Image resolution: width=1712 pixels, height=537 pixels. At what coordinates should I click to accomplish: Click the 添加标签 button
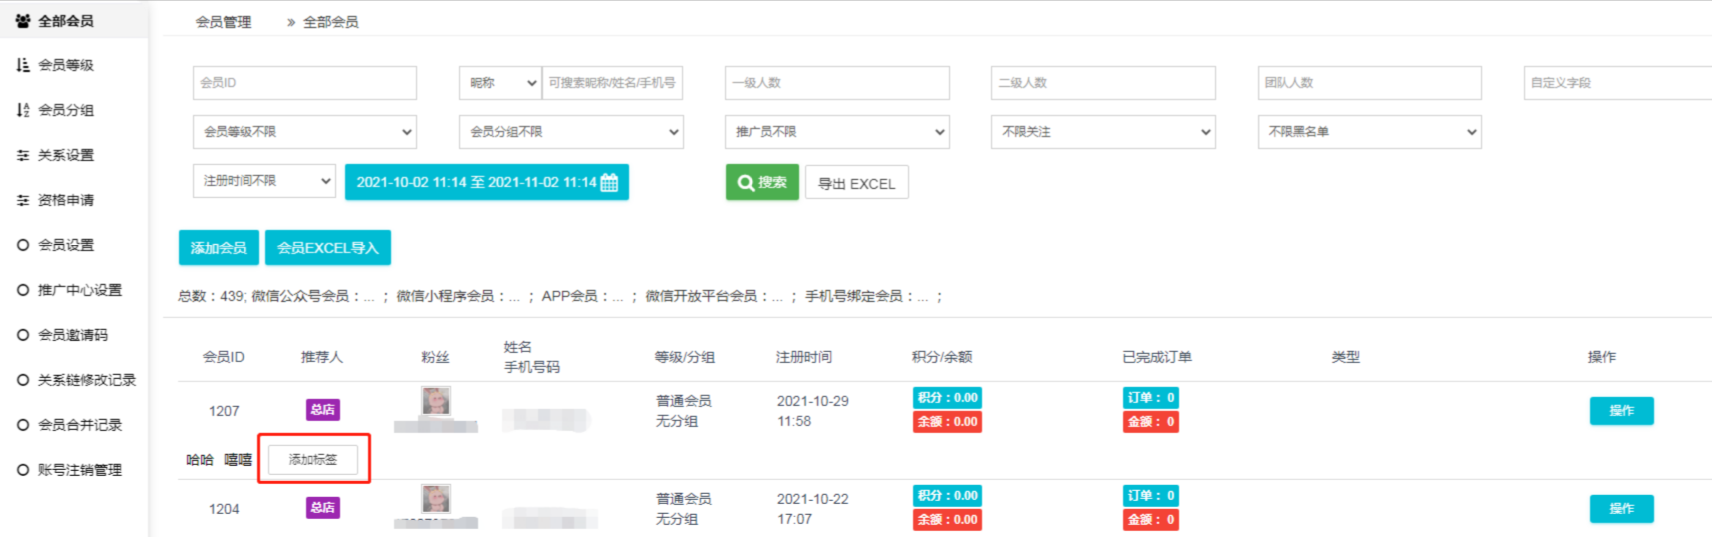click(313, 459)
